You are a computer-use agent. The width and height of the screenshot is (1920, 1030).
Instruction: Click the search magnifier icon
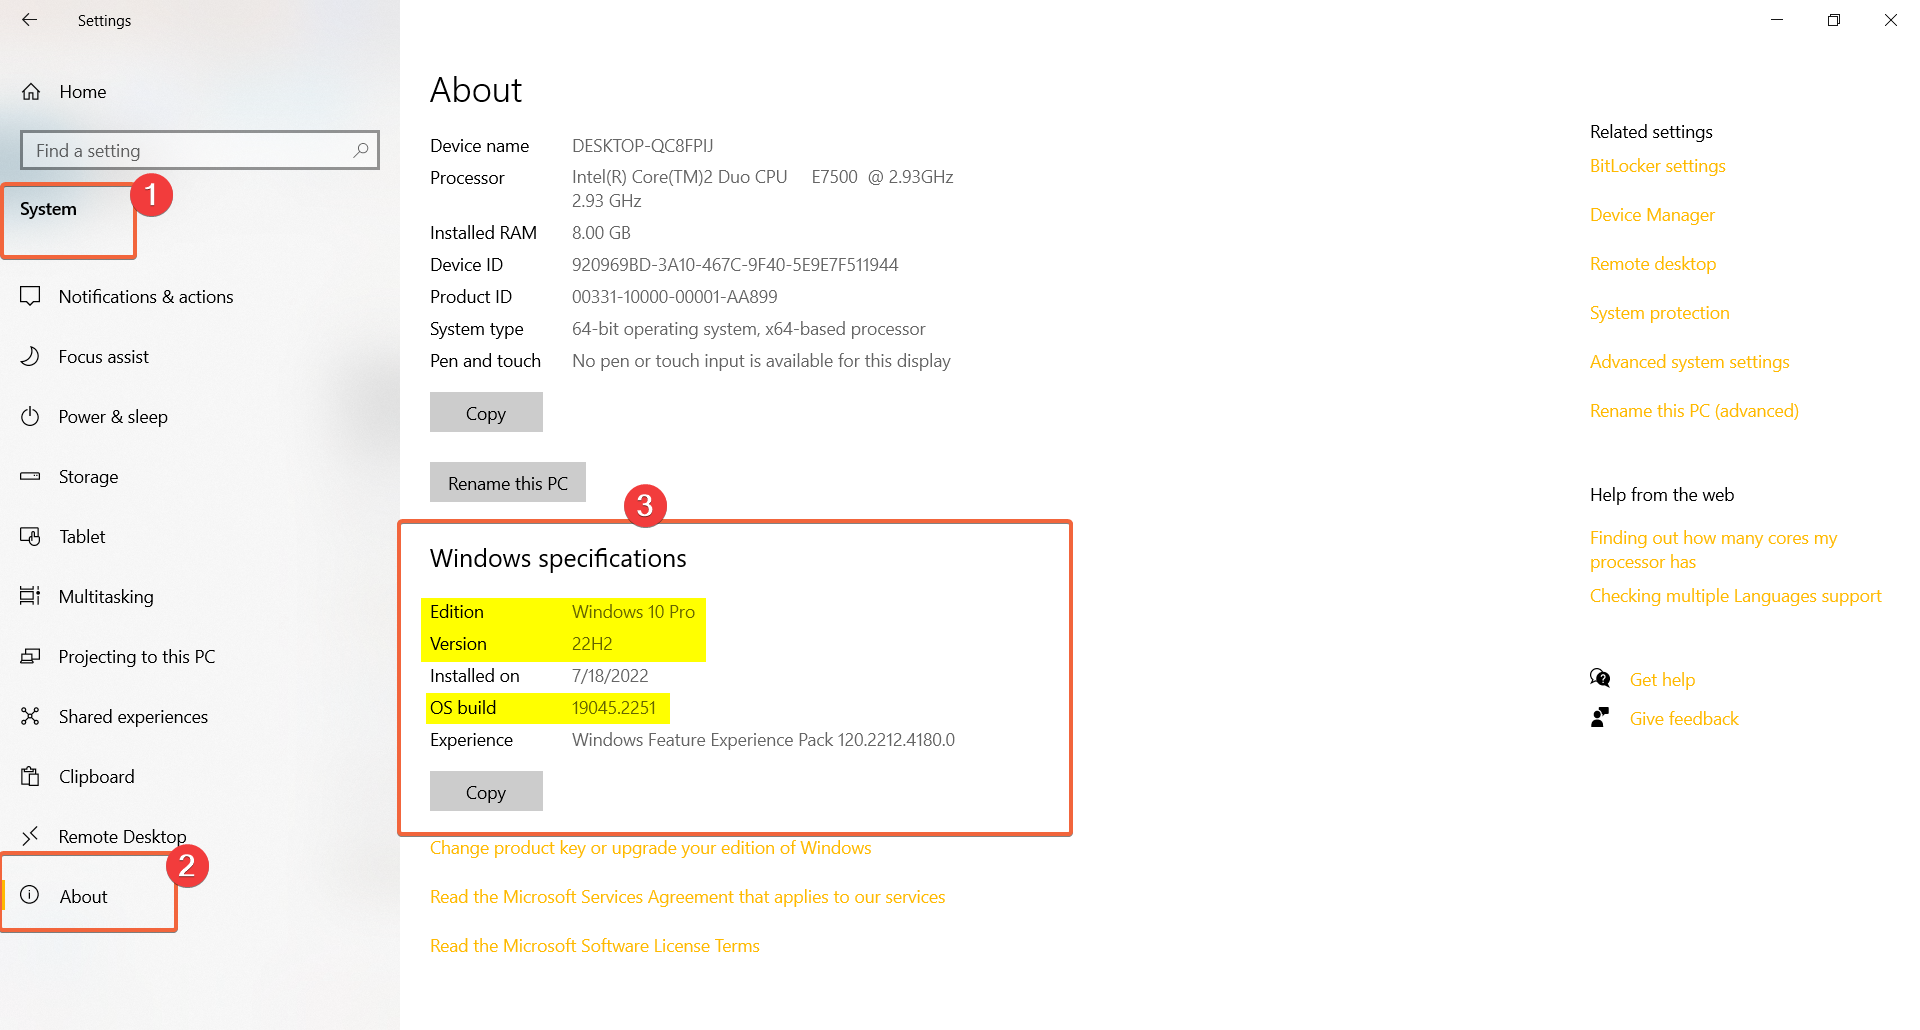(361, 150)
